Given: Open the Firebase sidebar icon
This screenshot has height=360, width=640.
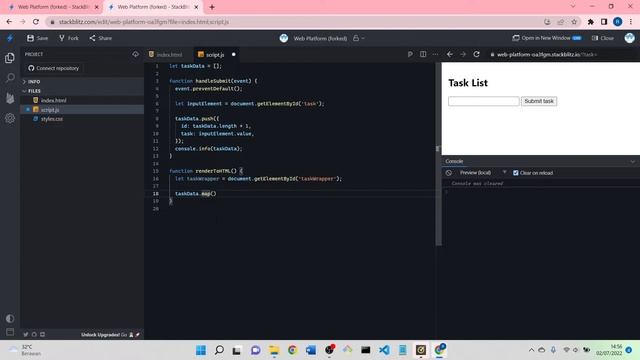Looking at the screenshot, I should [10, 98].
